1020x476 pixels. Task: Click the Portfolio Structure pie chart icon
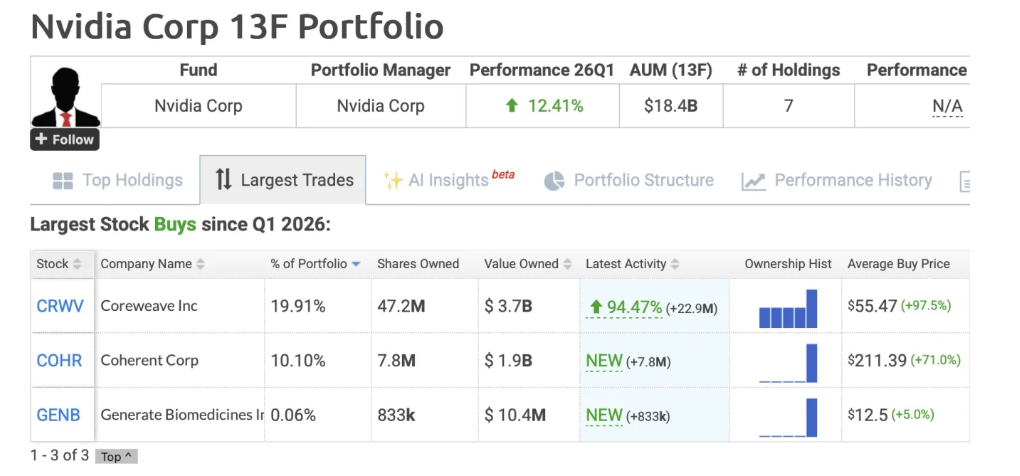point(554,181)
